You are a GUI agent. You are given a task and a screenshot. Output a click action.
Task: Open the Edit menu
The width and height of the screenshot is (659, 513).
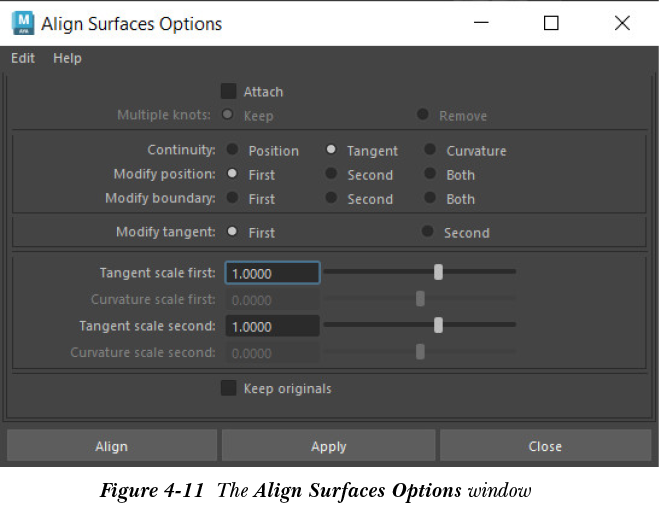tap(23, 58)
